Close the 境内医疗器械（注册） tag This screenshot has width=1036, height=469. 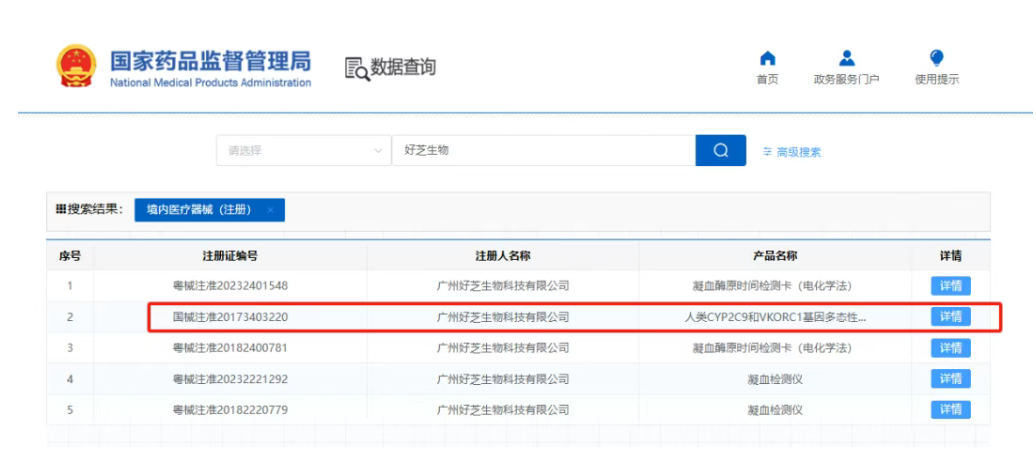coord(270,210)
